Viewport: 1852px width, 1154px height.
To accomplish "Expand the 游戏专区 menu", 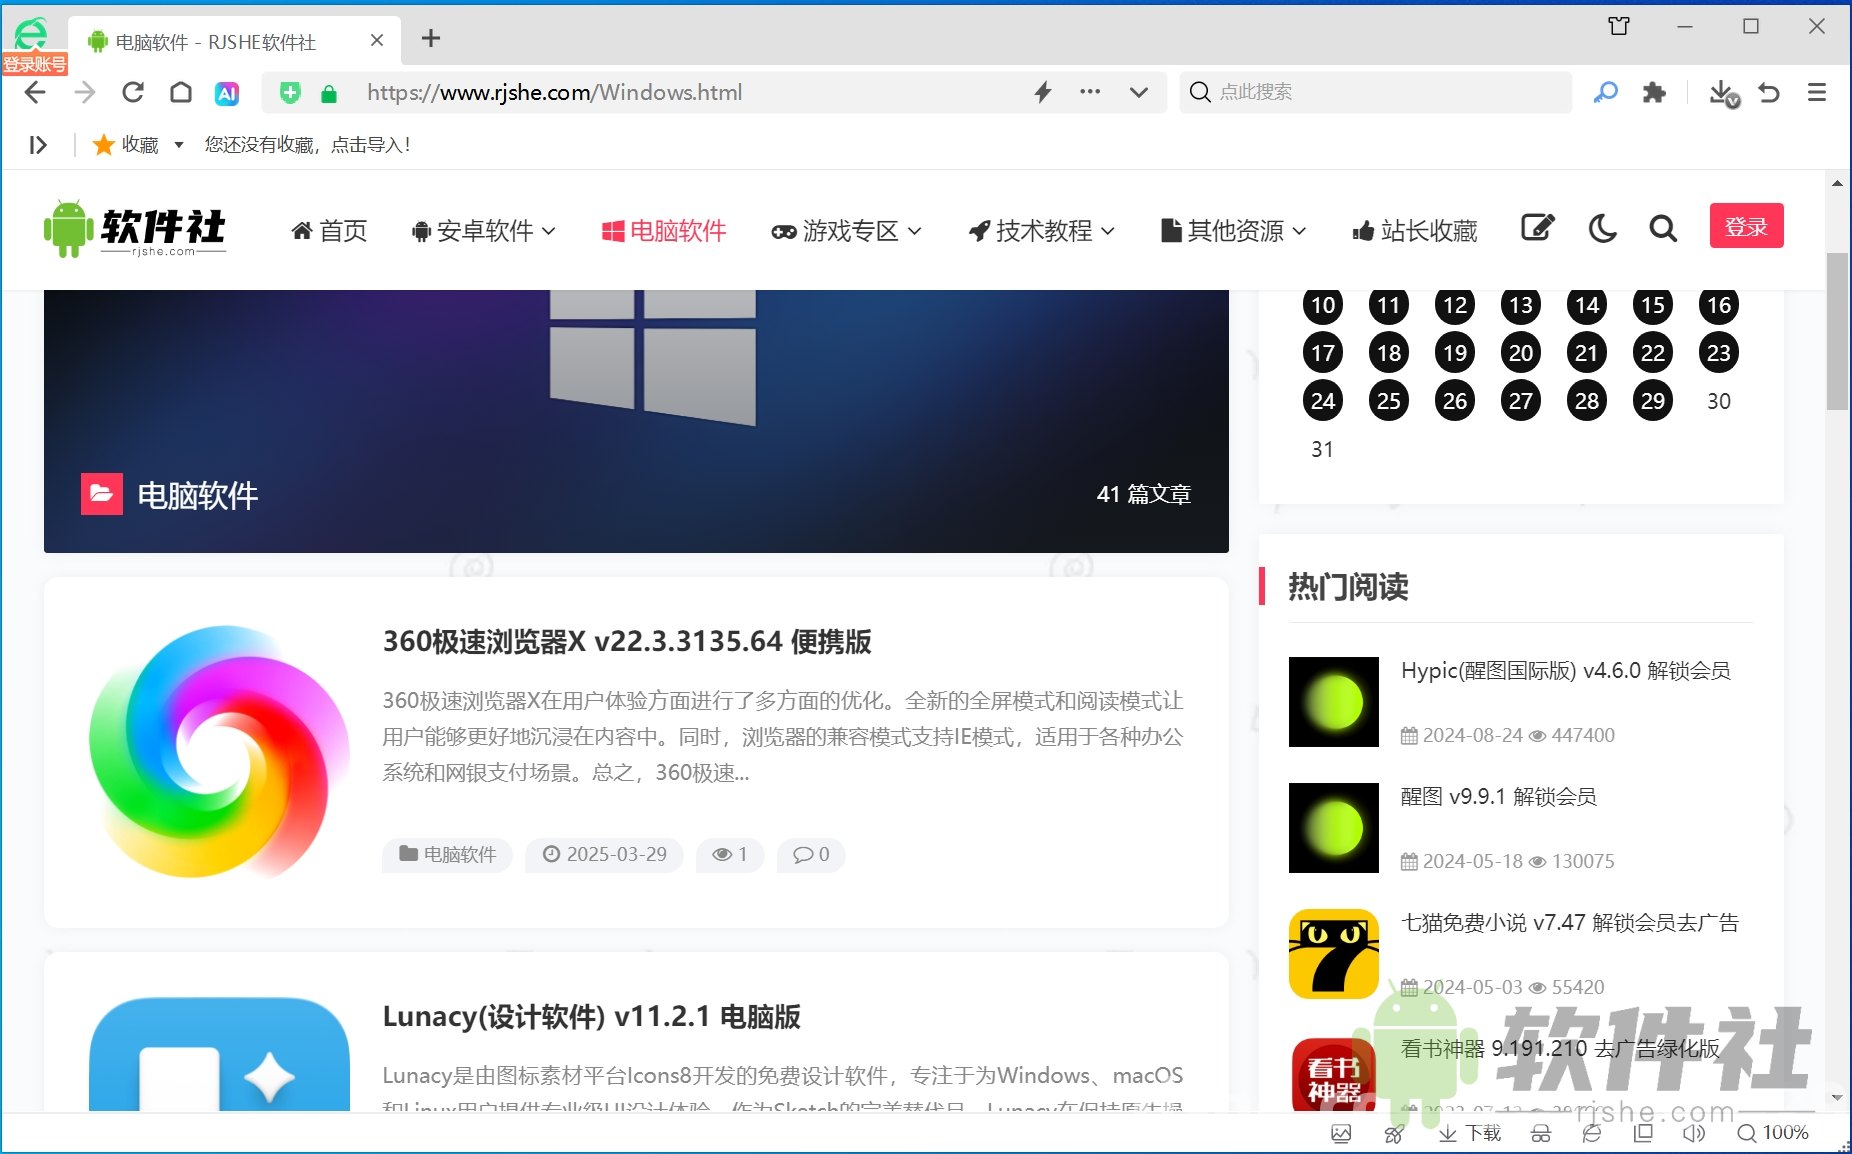I will [x=846, y=231].
